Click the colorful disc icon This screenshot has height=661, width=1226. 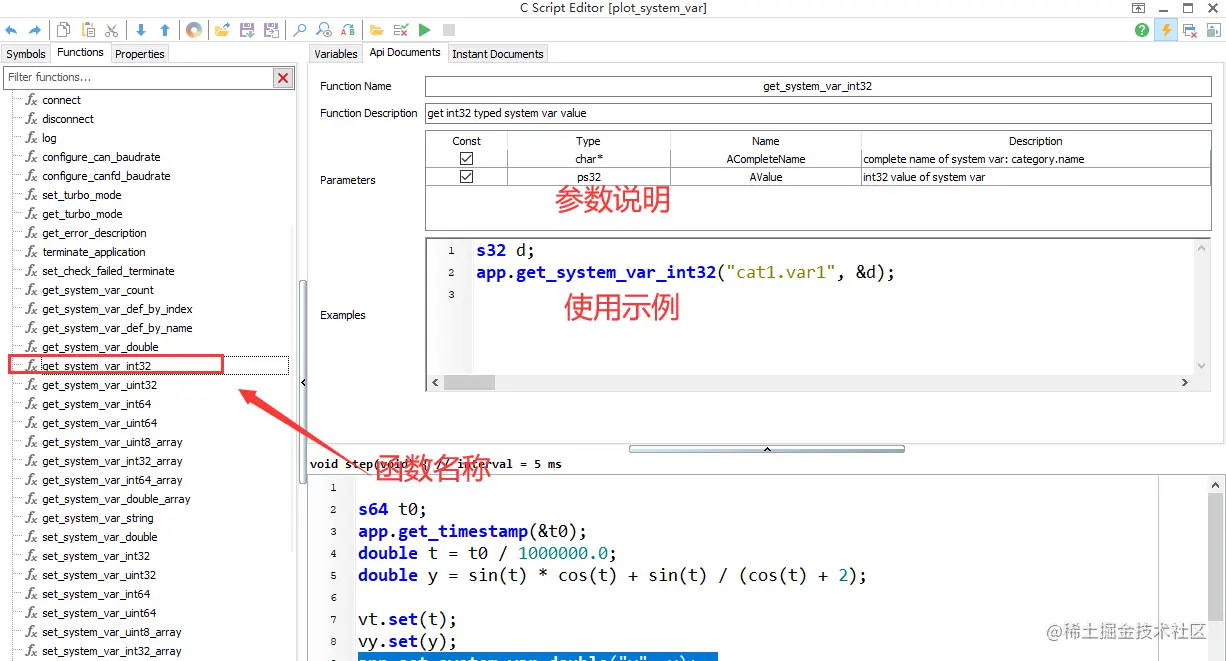click(194, 30)
